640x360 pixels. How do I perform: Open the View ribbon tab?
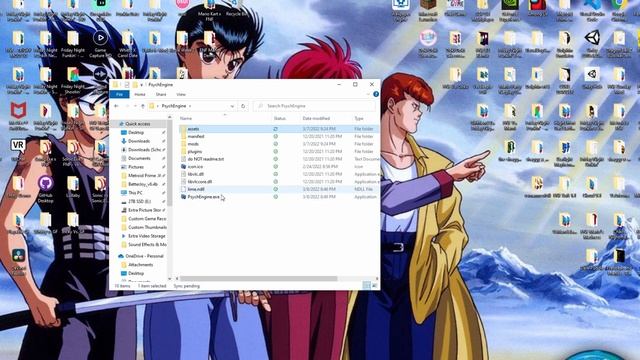tap(181, 94)
